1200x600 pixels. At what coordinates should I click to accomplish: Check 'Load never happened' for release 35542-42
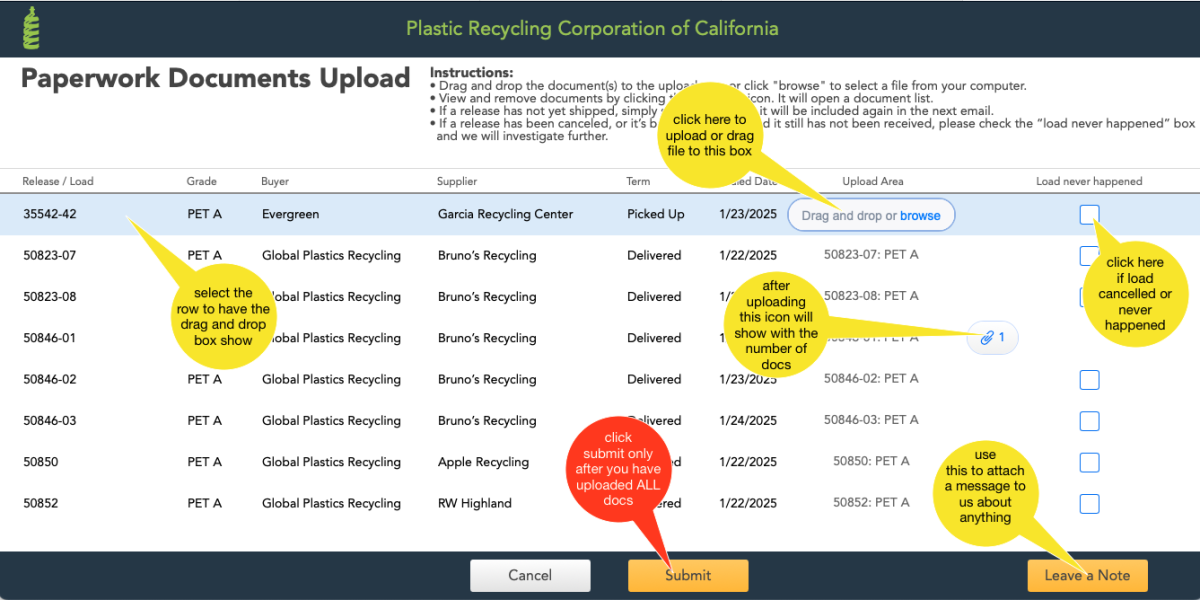pos(1089,214)
